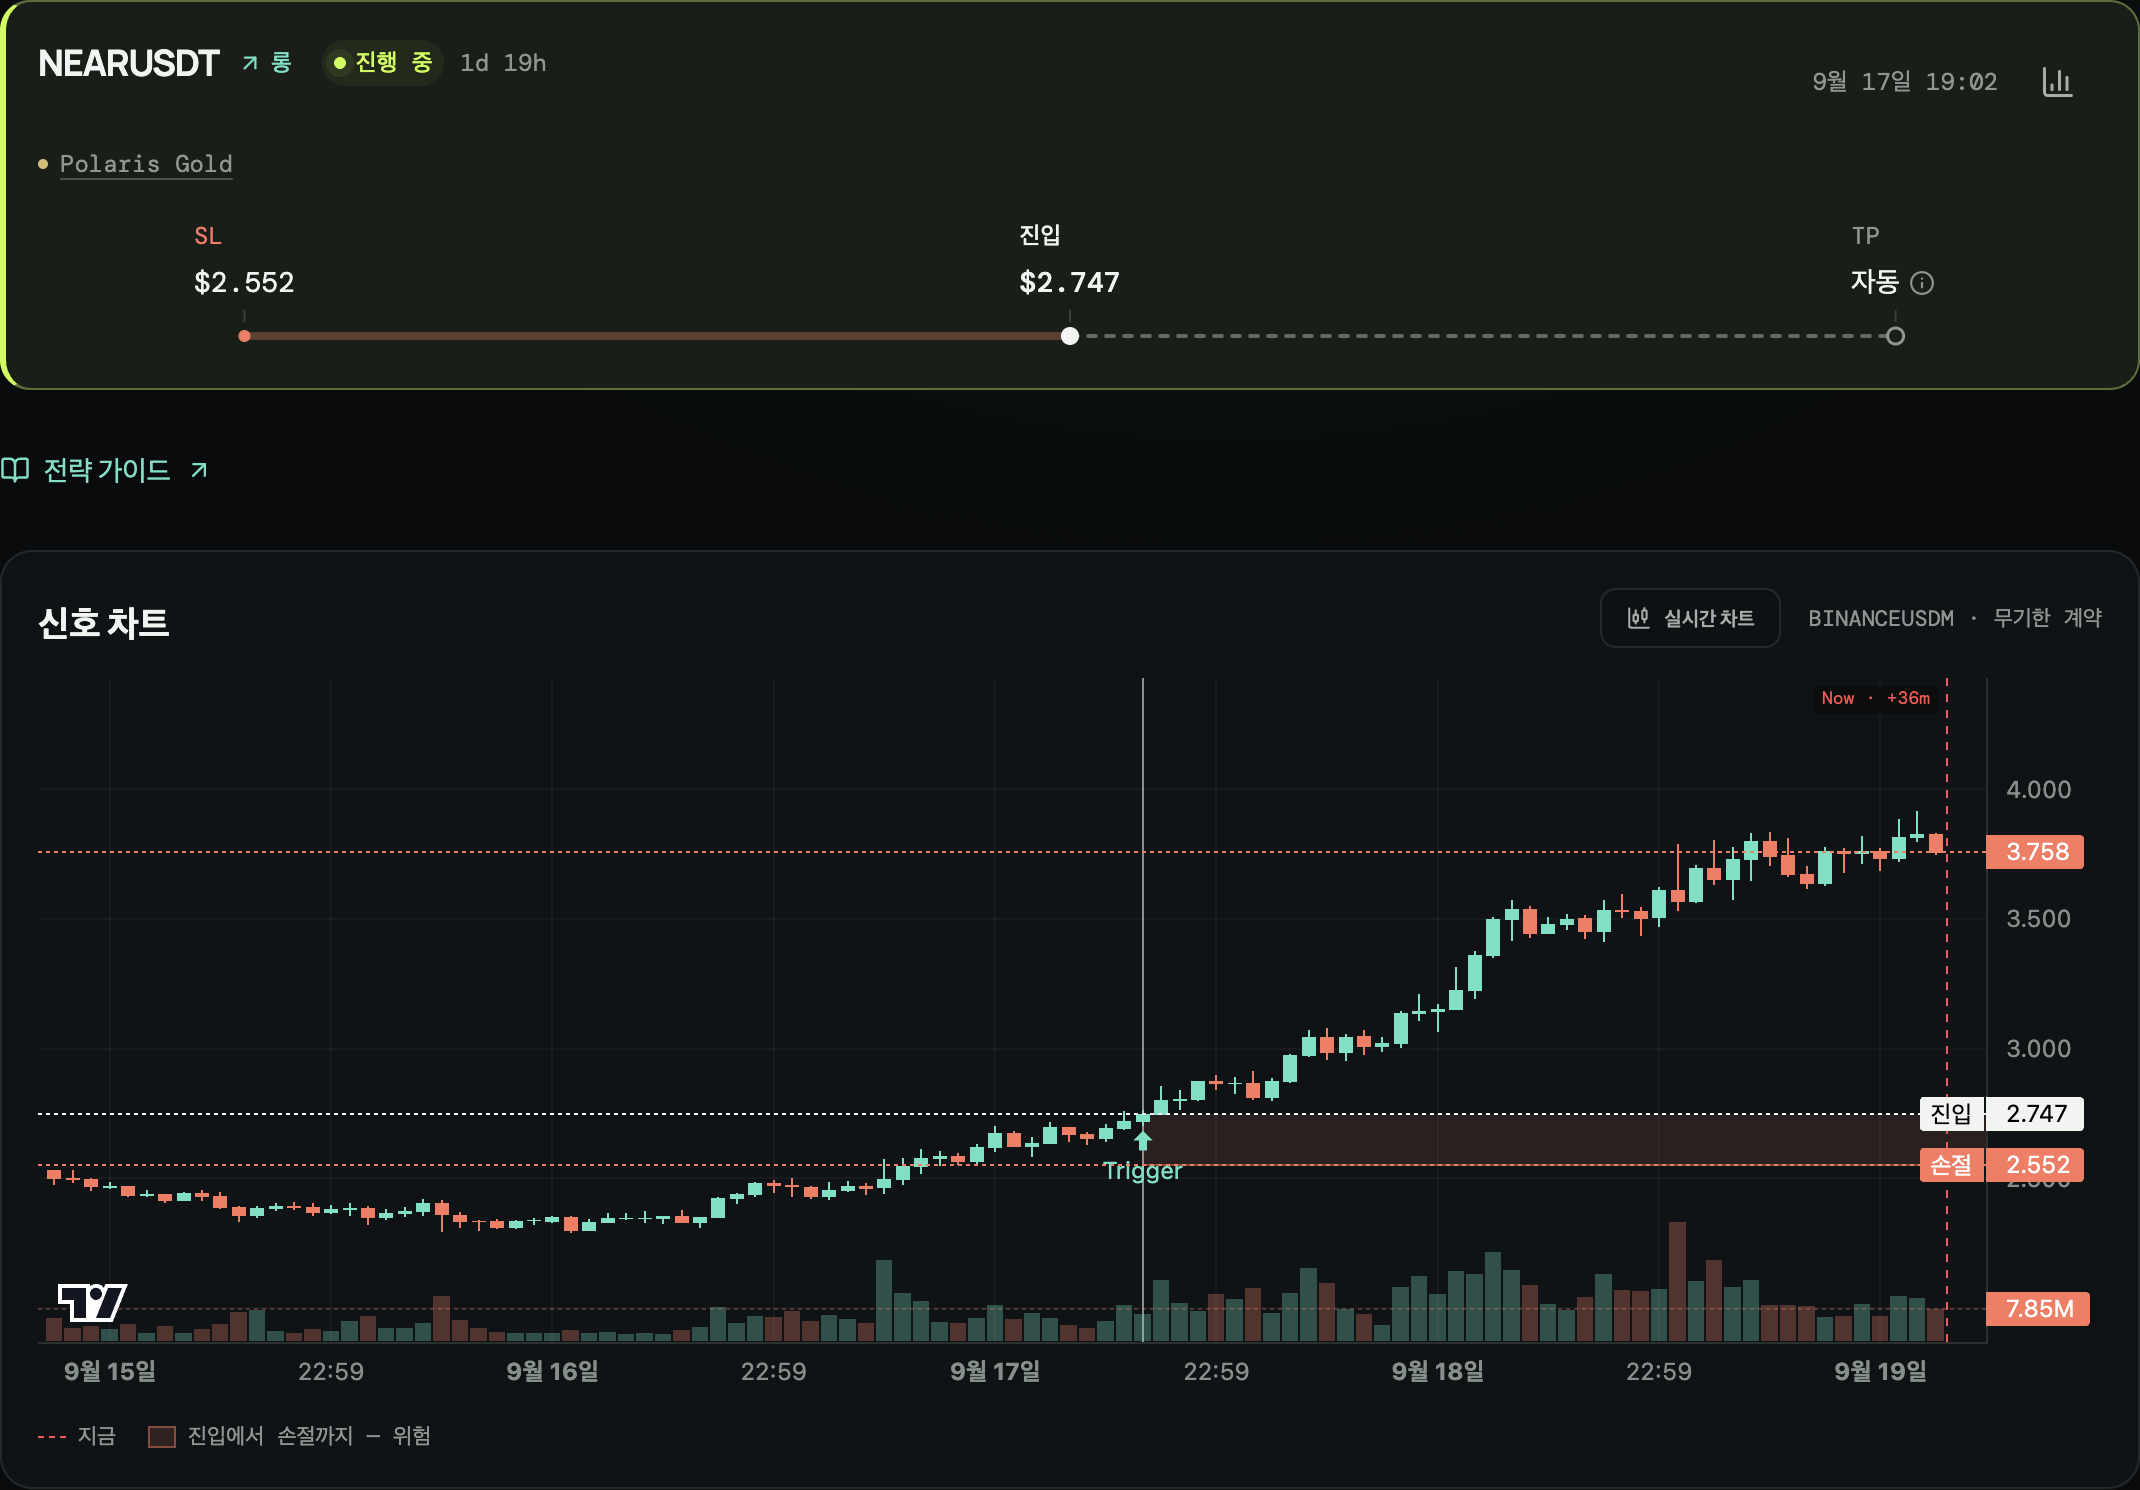2140x1490 pixels.
Task: Click the 3.758 current price label
Action: 2035,852
